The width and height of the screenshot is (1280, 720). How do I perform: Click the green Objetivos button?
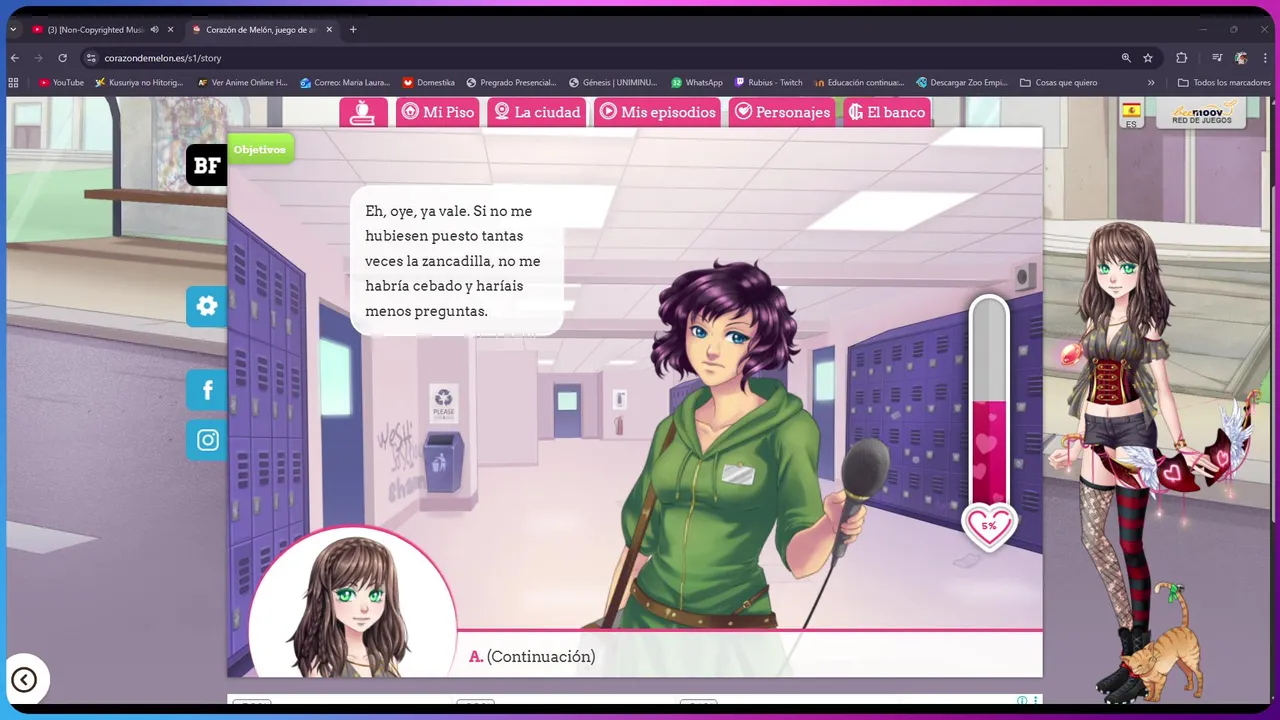pyautogui.click(x=260, y=149)
